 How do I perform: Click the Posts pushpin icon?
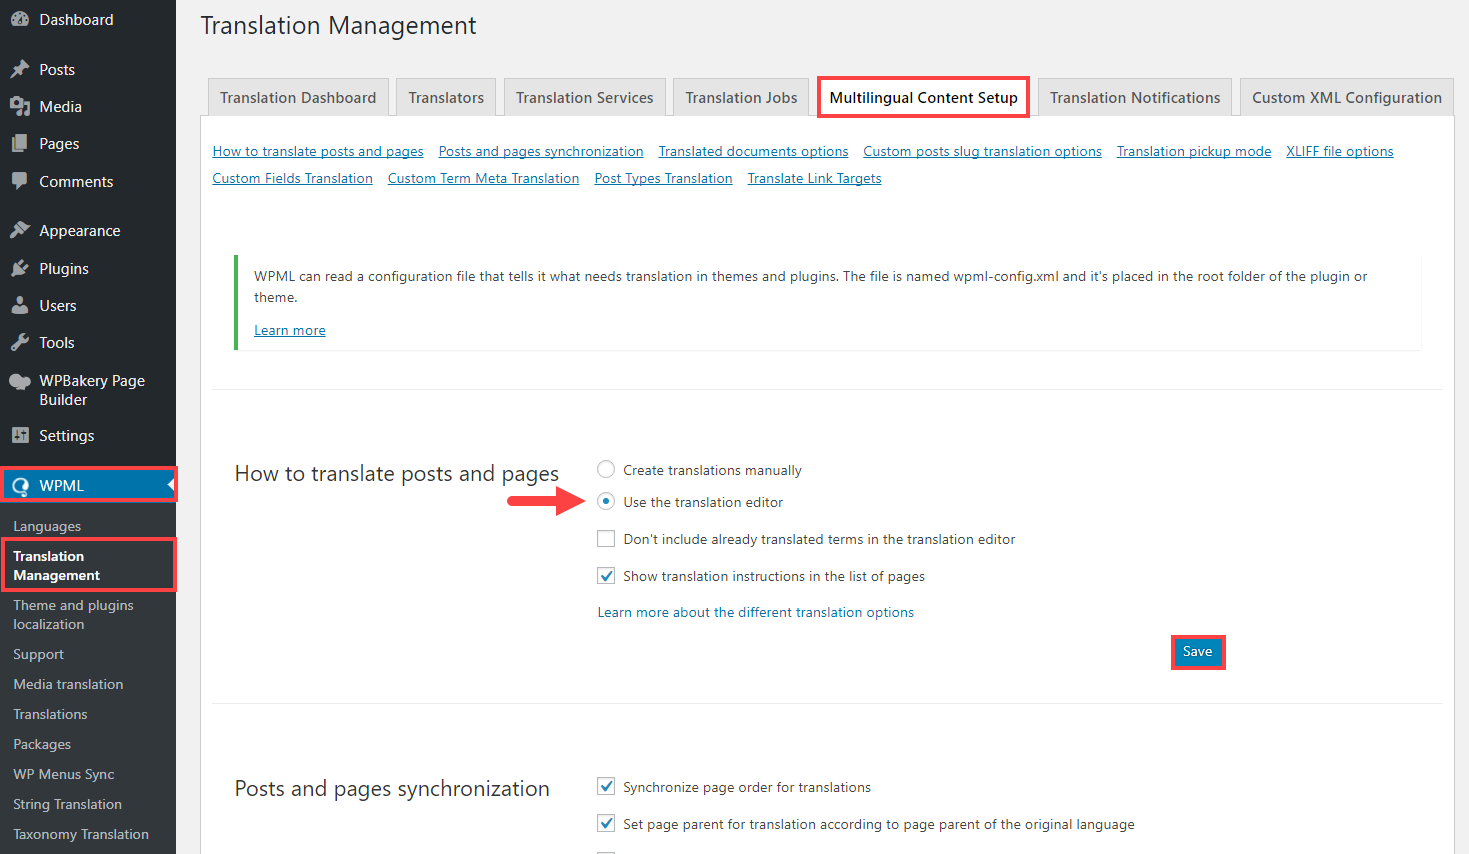20,69
